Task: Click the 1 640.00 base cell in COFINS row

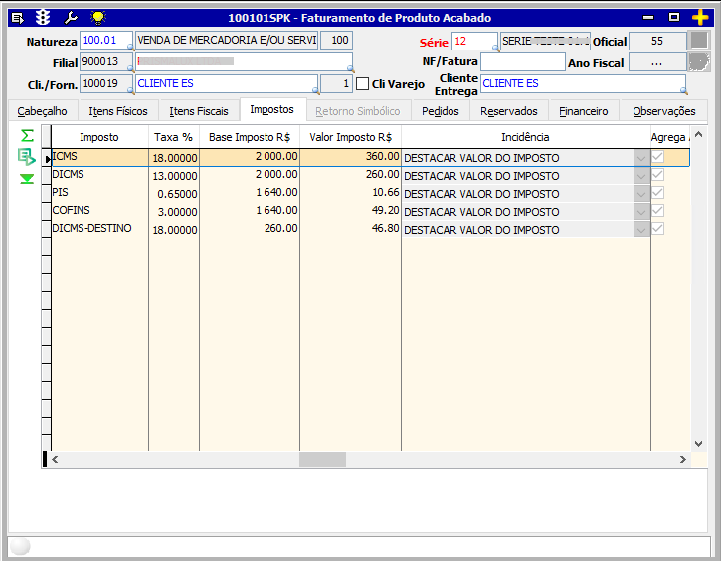Action: tap(249, 211)
